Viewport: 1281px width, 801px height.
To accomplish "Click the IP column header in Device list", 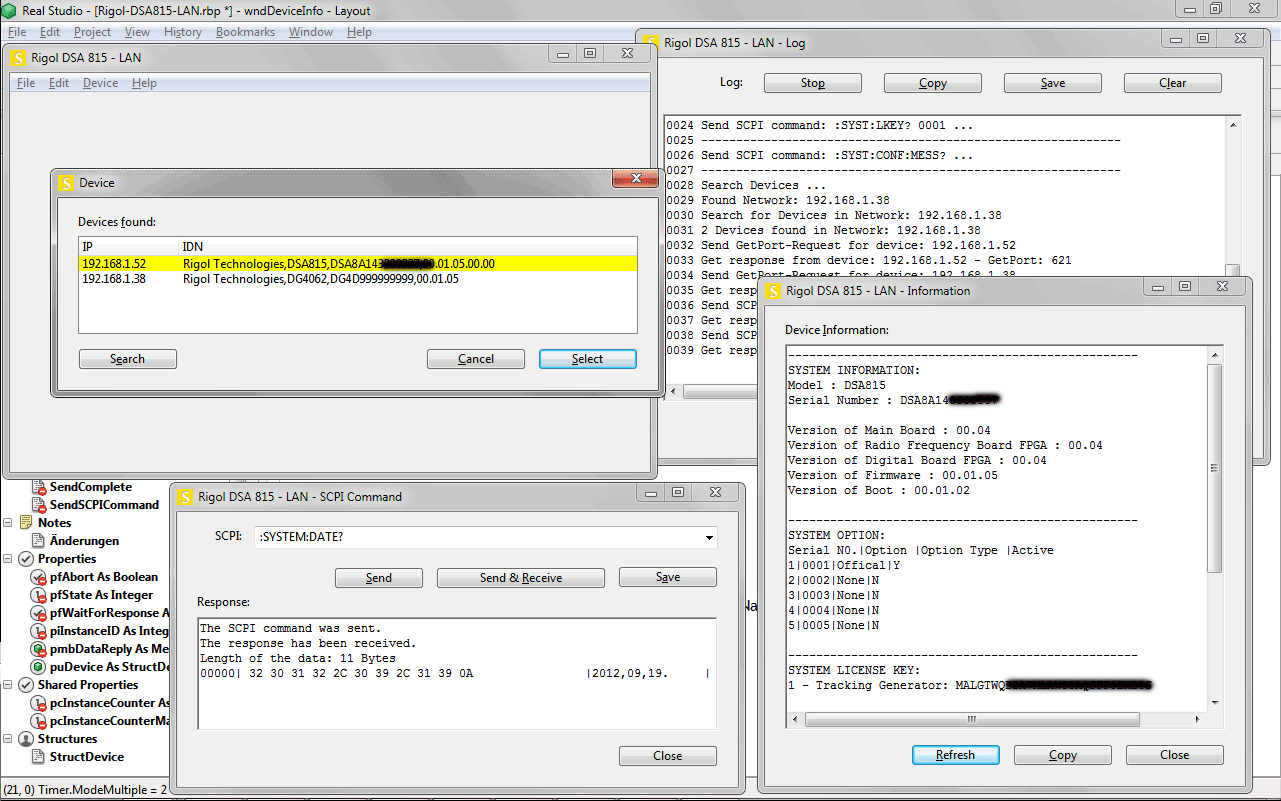I will pos(129,246).
